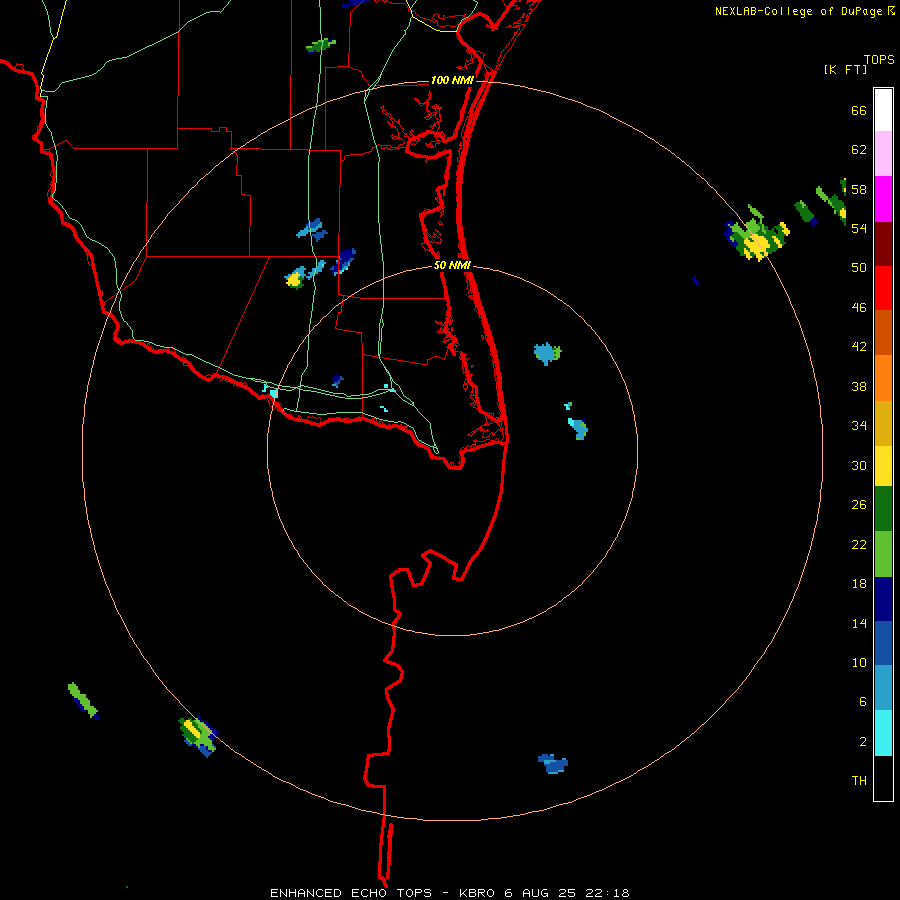Click legend value "26"
The width and height of the screenshot is (900, 900).
[x=859, y=505]
